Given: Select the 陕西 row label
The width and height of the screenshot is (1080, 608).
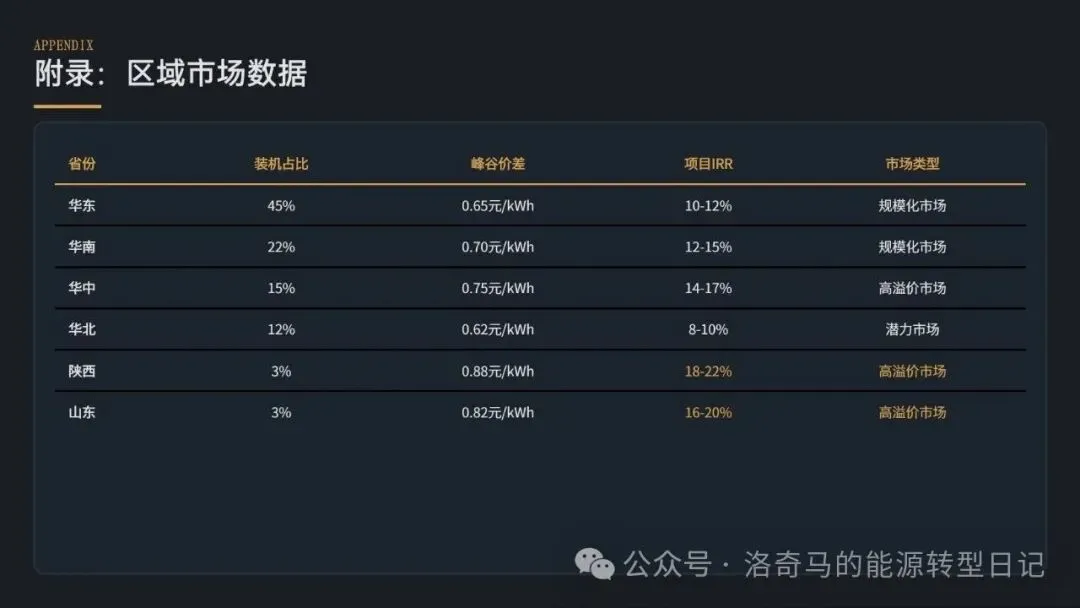Looking at the screenshot, I should 82,371.
